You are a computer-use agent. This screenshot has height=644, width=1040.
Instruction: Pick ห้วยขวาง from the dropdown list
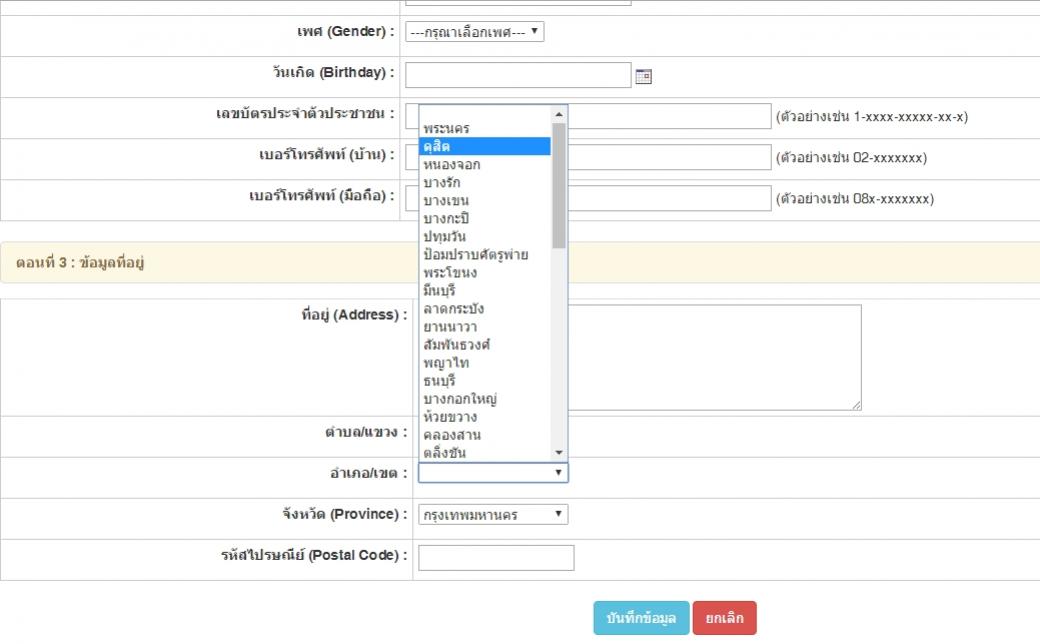click(450, 417)
